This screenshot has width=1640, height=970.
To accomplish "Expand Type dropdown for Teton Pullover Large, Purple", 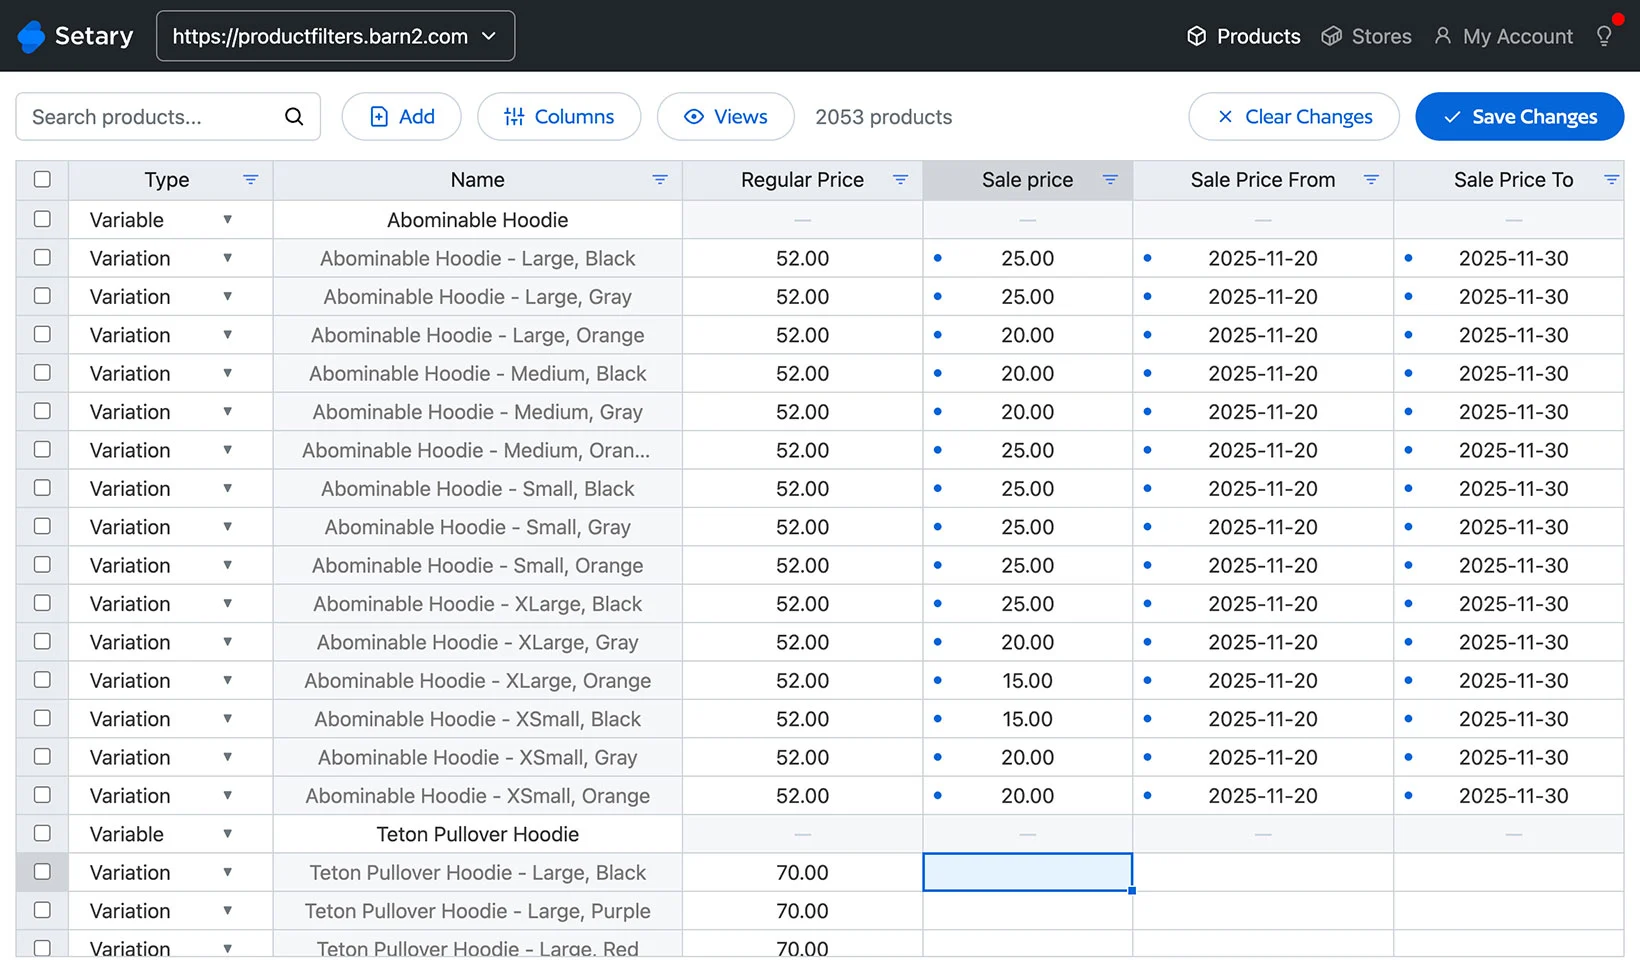I will click(227, 911).
